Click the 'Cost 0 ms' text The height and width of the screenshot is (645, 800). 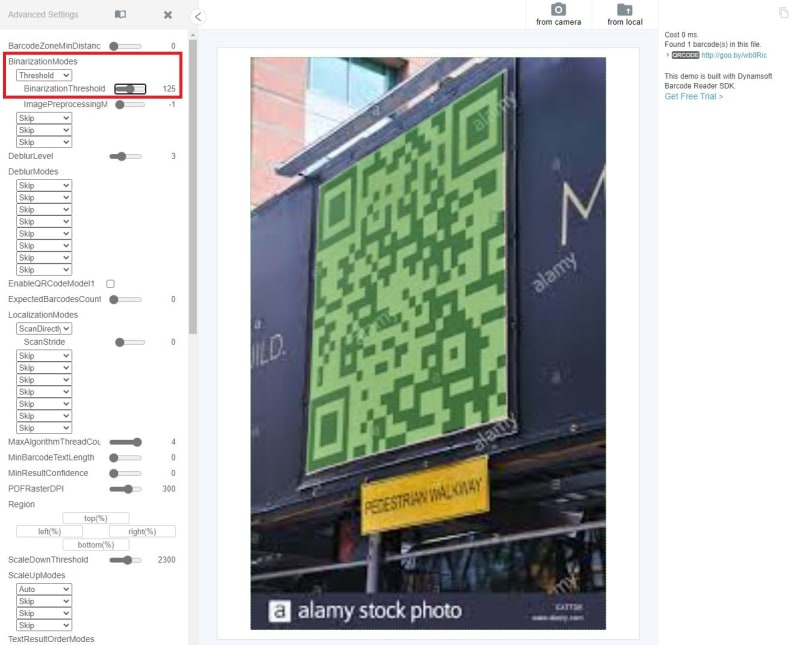681,35
